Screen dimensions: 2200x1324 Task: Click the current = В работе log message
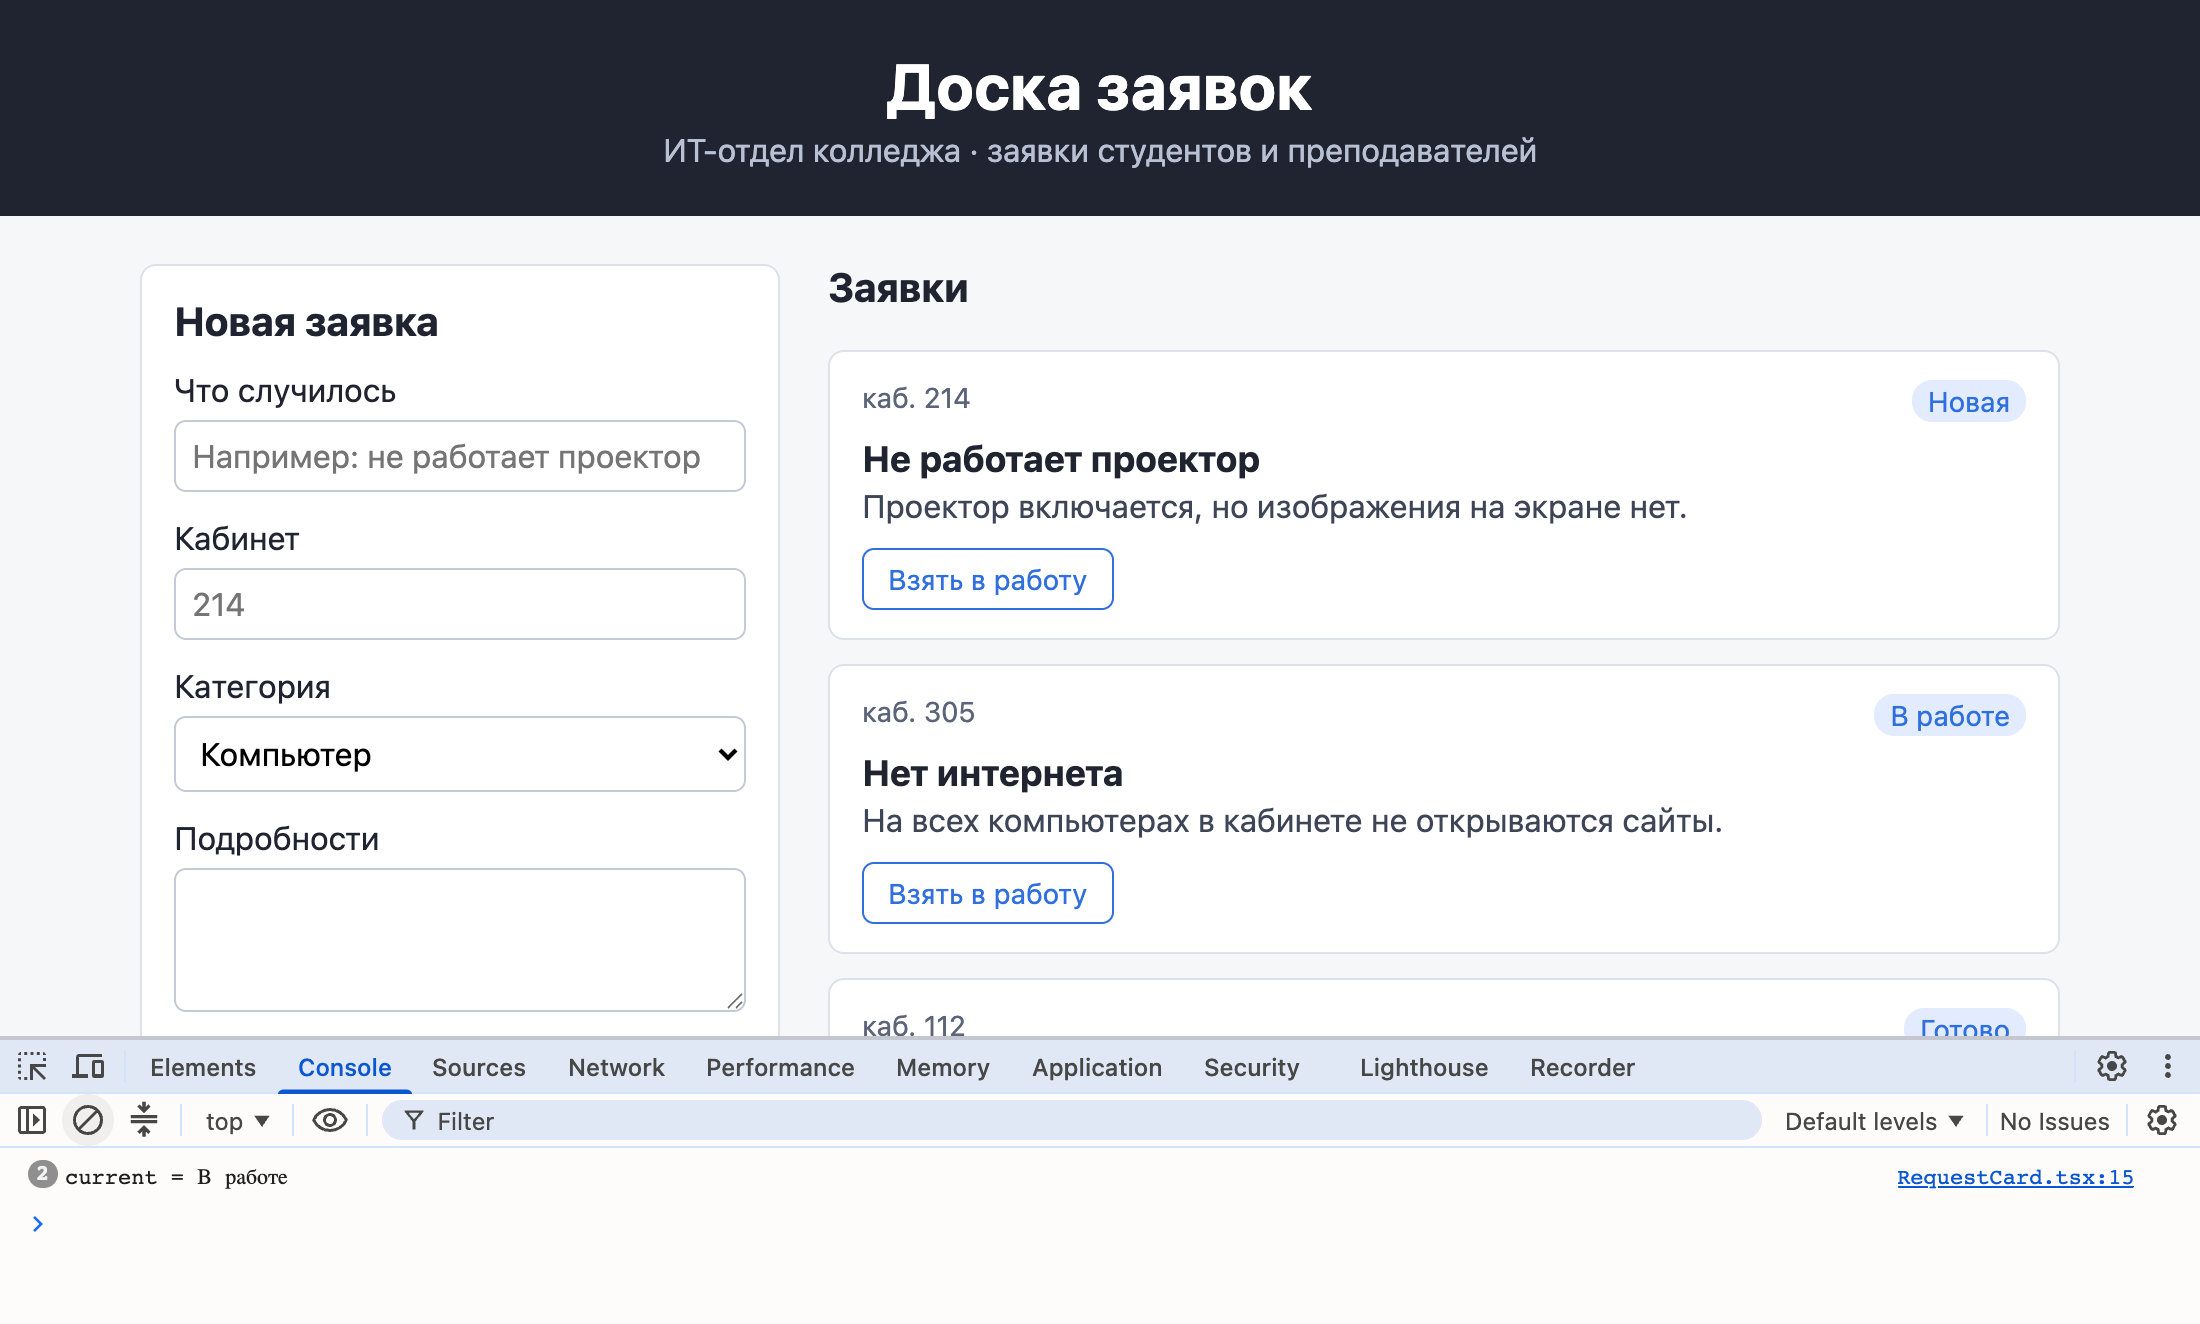(x=176, y=1177)
